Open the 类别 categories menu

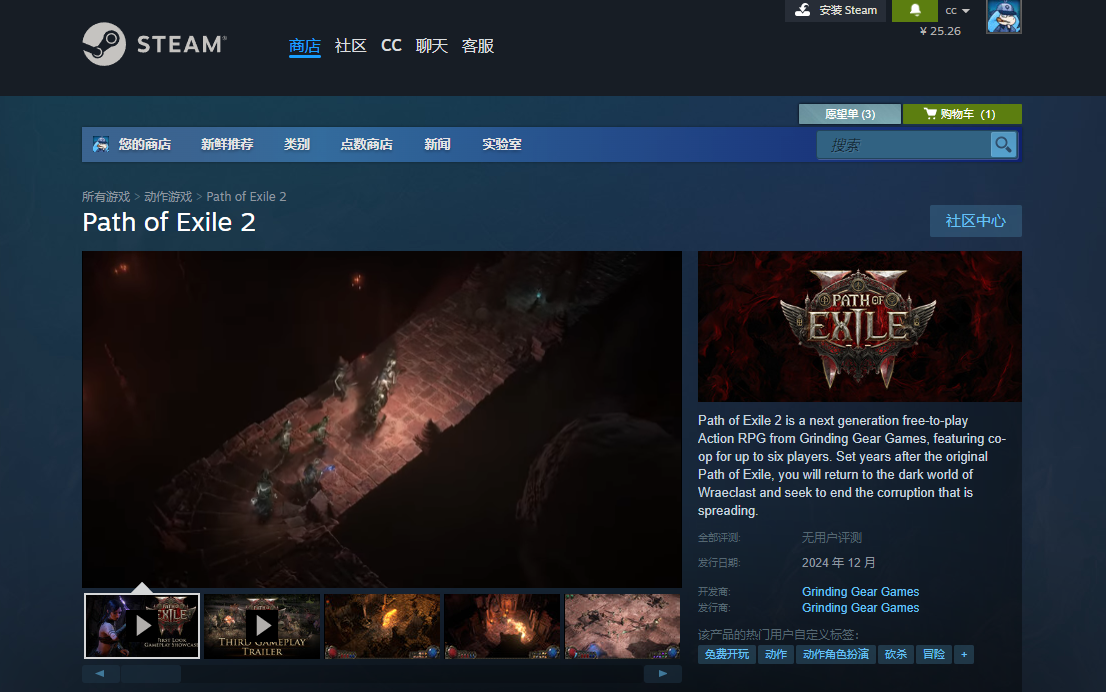[297, 144]
